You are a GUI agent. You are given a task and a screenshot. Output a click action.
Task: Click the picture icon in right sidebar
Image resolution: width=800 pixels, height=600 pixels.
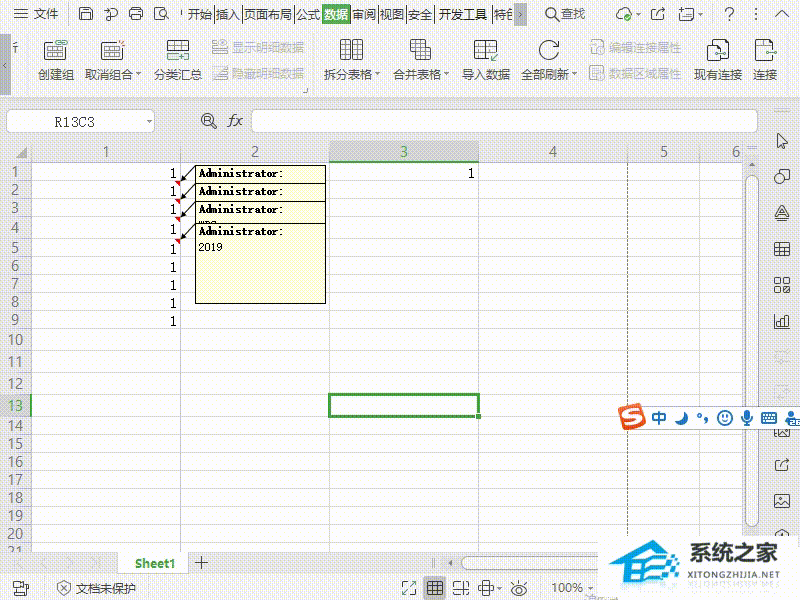coord(782,501)
